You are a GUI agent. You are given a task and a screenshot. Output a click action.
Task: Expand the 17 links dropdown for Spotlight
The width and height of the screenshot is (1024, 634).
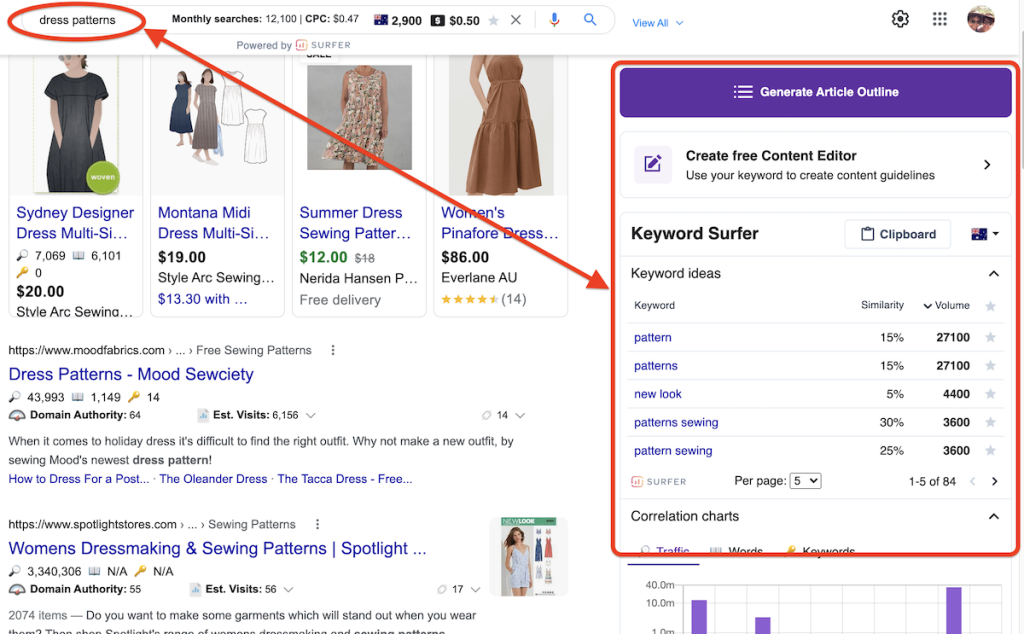coord(475,590)
